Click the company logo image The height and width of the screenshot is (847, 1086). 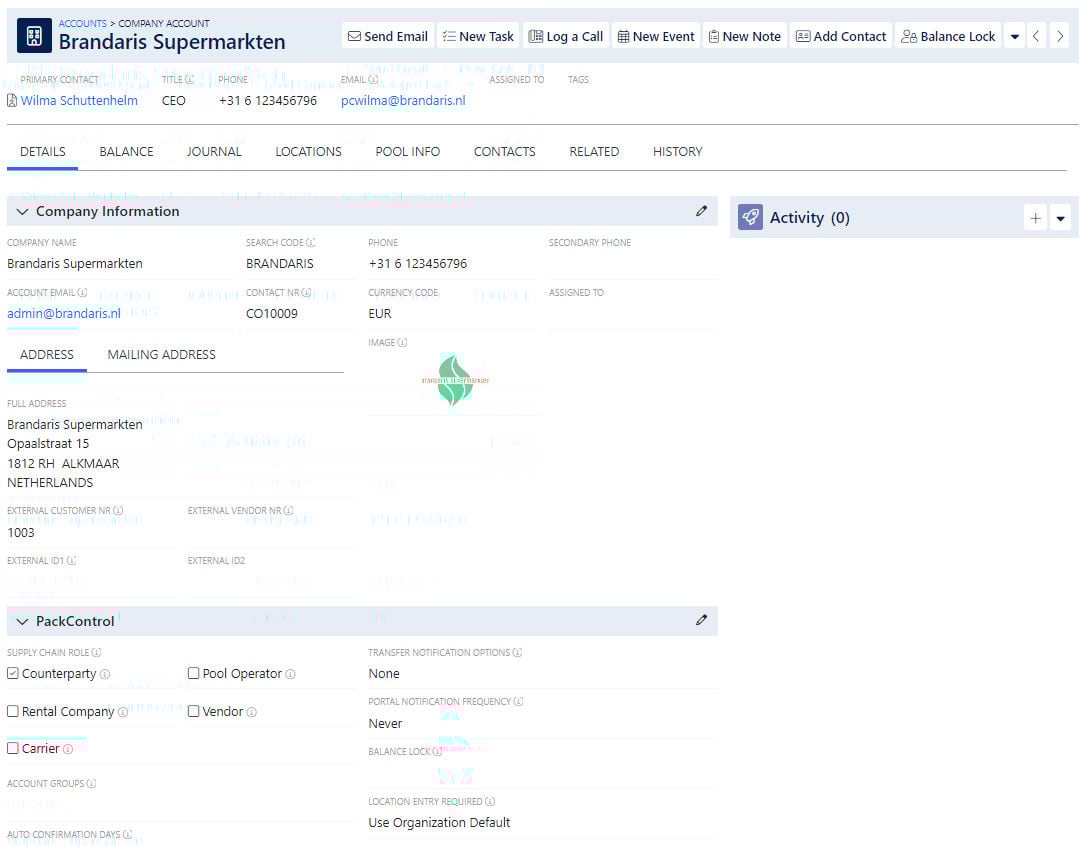(x=455, y=380)
